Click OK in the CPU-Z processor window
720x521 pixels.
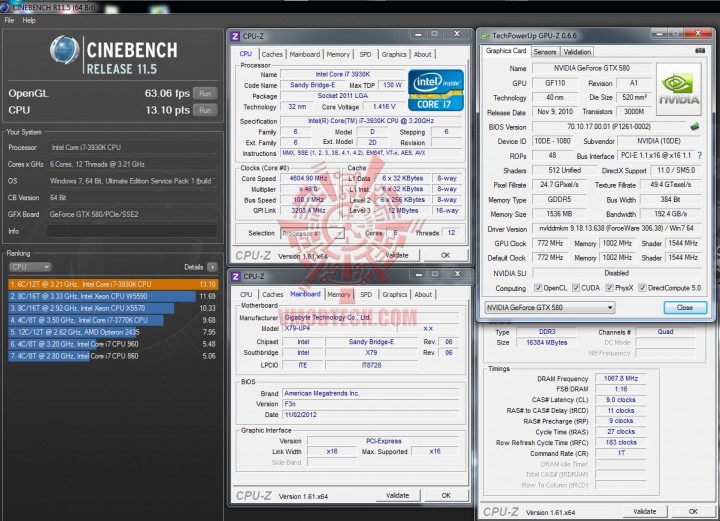pos(445,255)
